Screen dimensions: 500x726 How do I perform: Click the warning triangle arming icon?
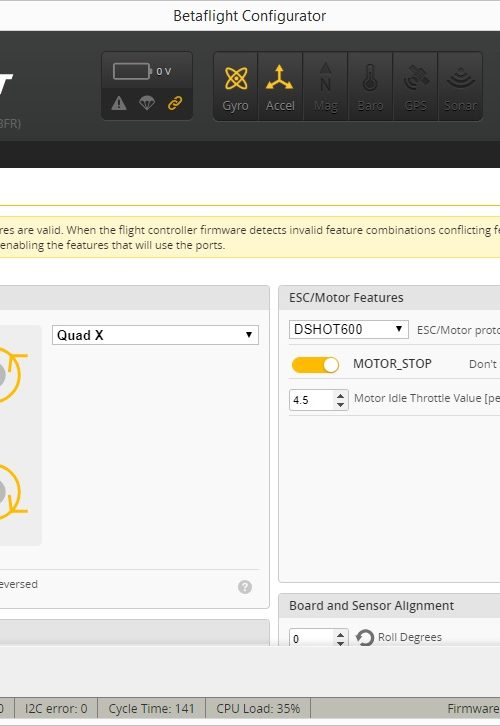click(x=119, y=103)
